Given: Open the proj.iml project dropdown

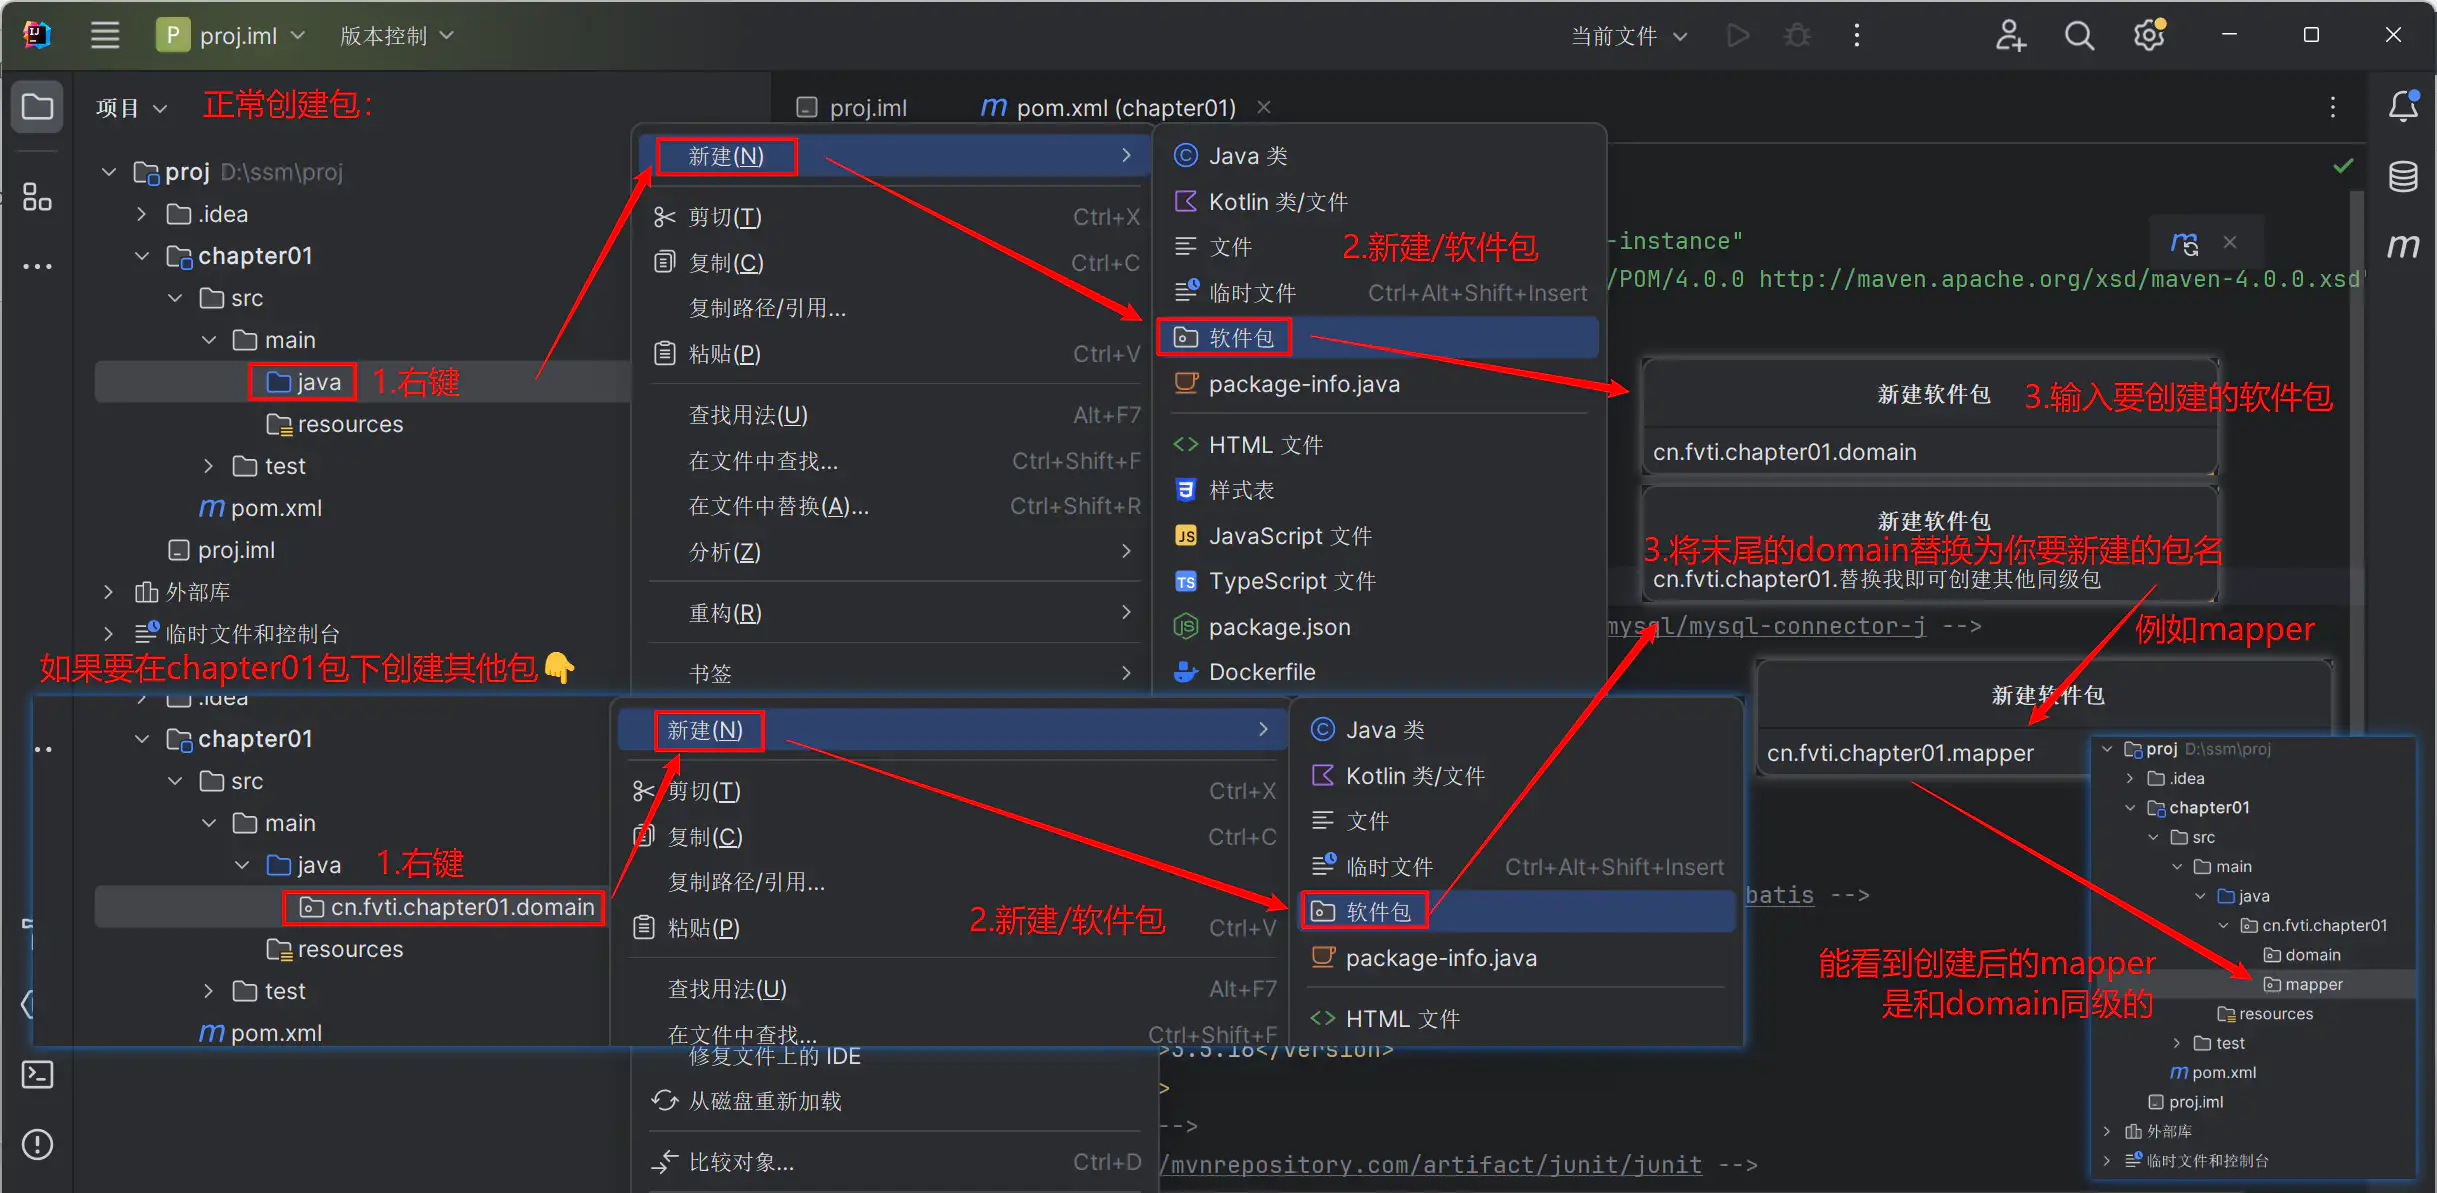Looking at the screenshot, I should 231,36.
